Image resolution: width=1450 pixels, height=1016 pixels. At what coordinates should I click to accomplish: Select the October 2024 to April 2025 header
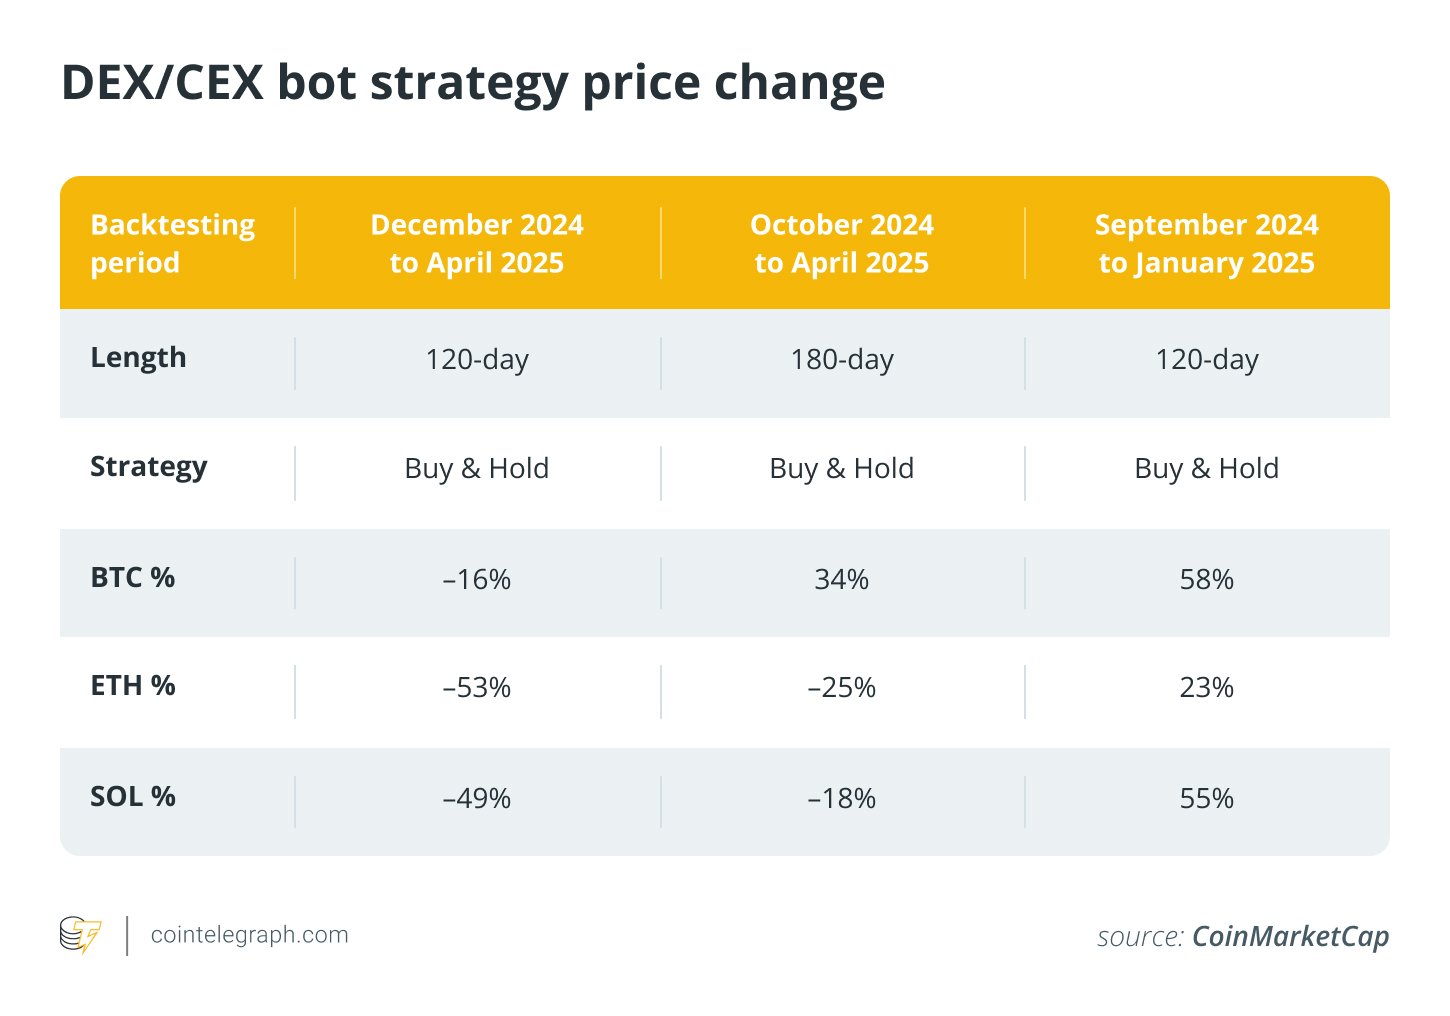(842, 243)
